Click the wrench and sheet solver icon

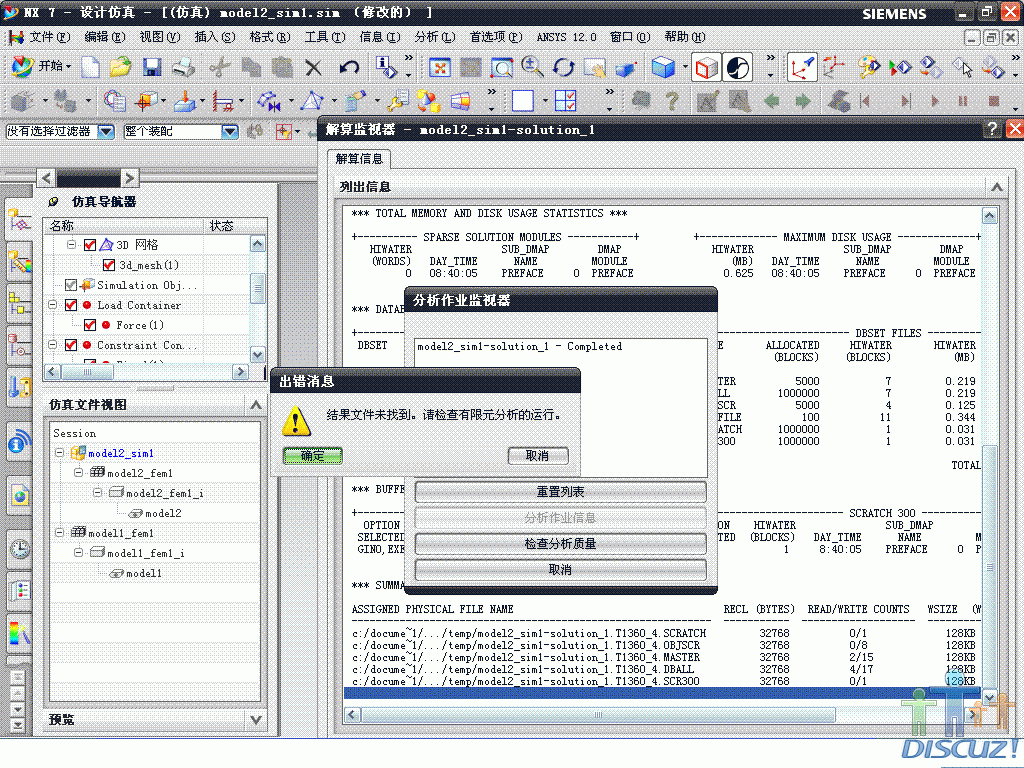397,101
